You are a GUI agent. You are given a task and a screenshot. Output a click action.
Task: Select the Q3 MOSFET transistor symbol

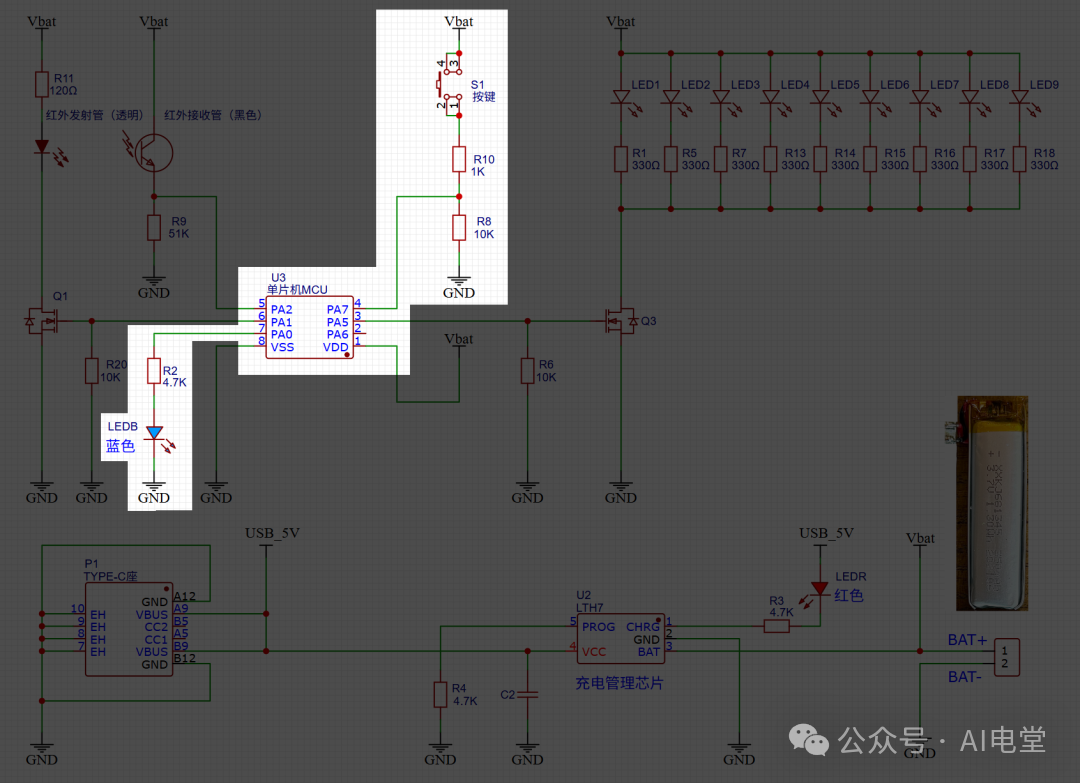pyautogui.click(x=622, y=321)
